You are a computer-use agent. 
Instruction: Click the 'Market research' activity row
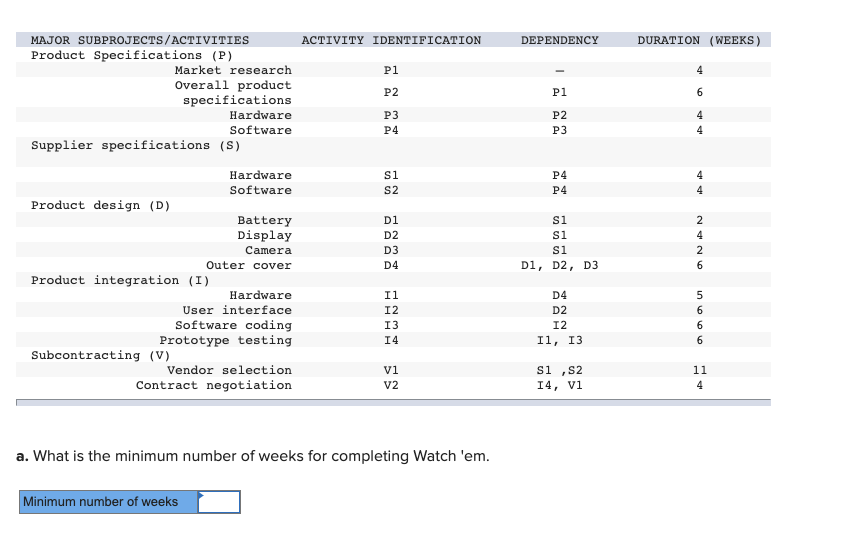393,70
